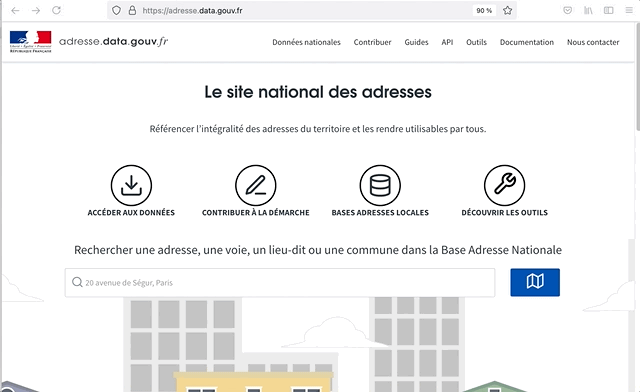The image size is (640, 392).
Task: Click the pencil contribute icon
Action: coord(256,185)
